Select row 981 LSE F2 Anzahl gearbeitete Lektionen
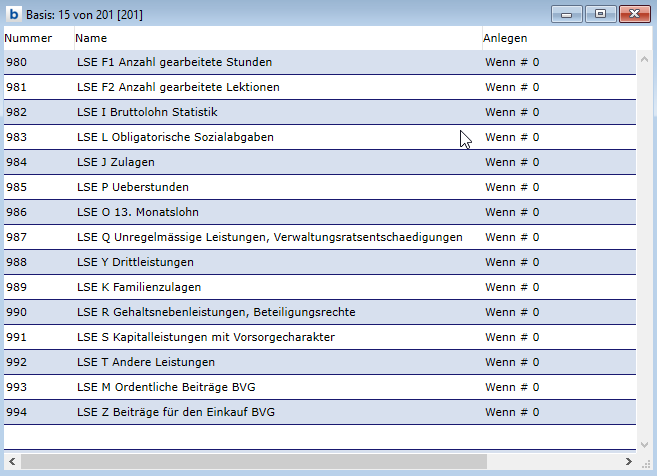657x476 pixels. [x=178, y=87]
